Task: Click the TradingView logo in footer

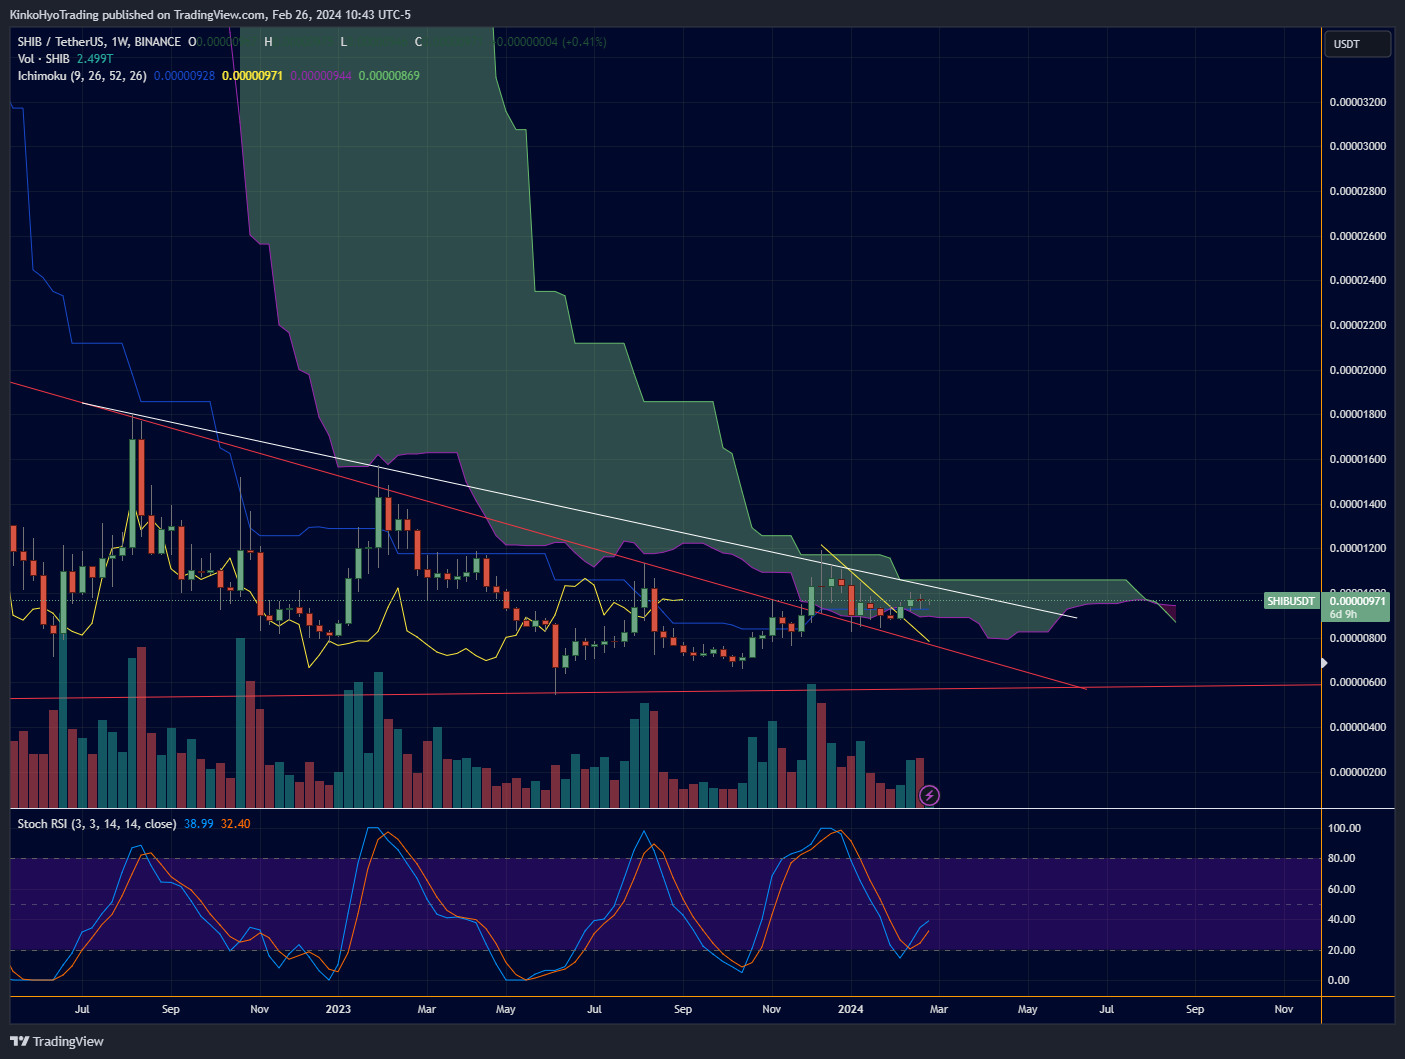Action: (57, 1041)
